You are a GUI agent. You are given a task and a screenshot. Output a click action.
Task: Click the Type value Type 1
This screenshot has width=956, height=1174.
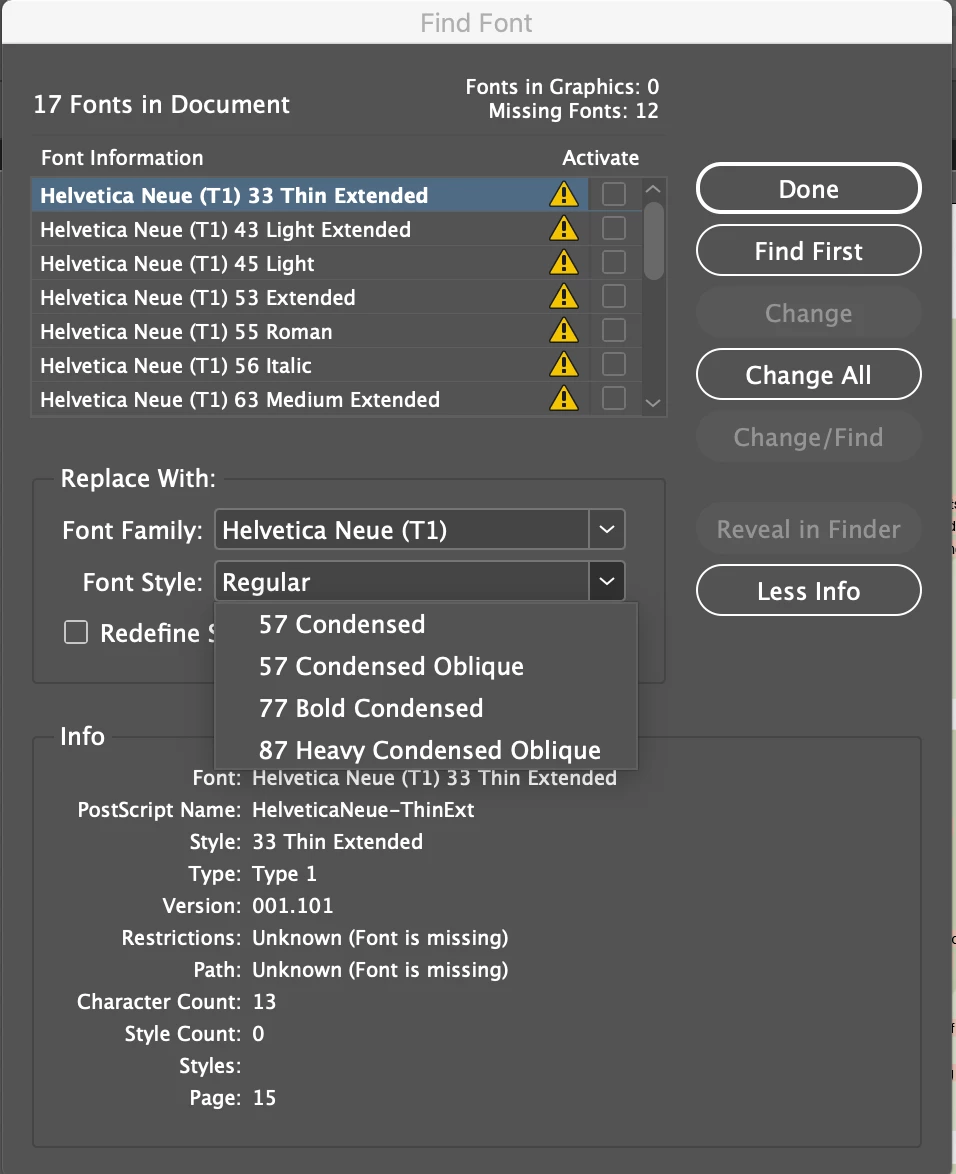[x=284, y=874]
